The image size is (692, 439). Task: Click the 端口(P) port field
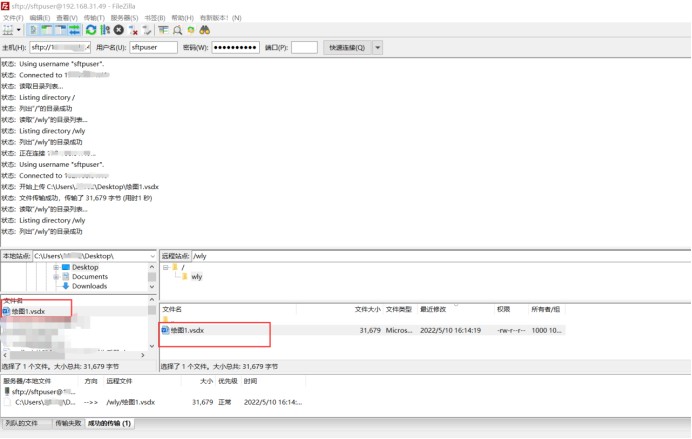click(x=304, y=47)
